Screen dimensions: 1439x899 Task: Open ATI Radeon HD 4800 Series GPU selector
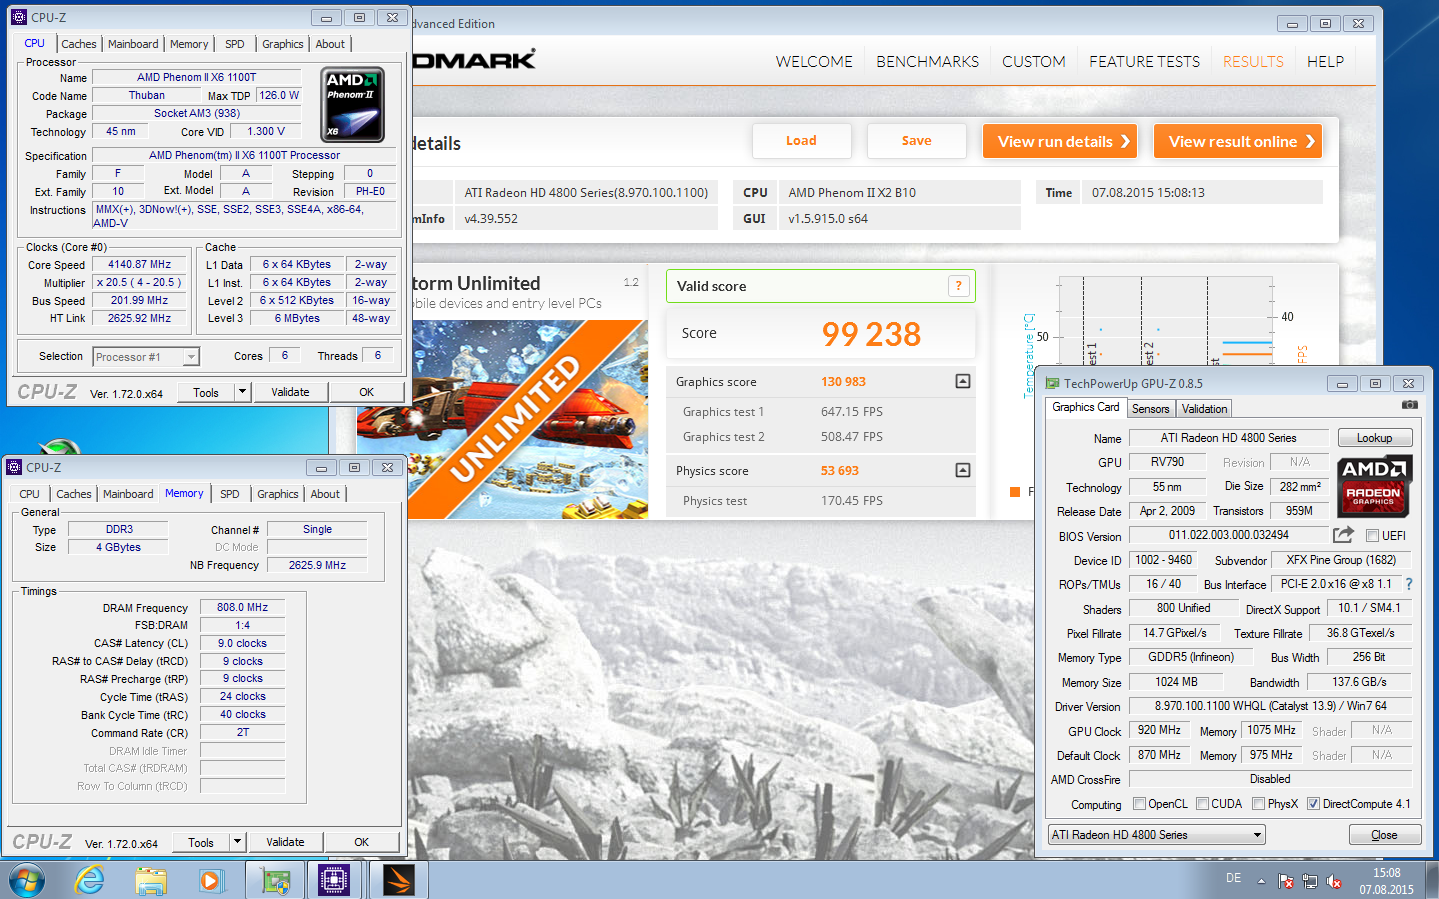tap(1156, 835)
